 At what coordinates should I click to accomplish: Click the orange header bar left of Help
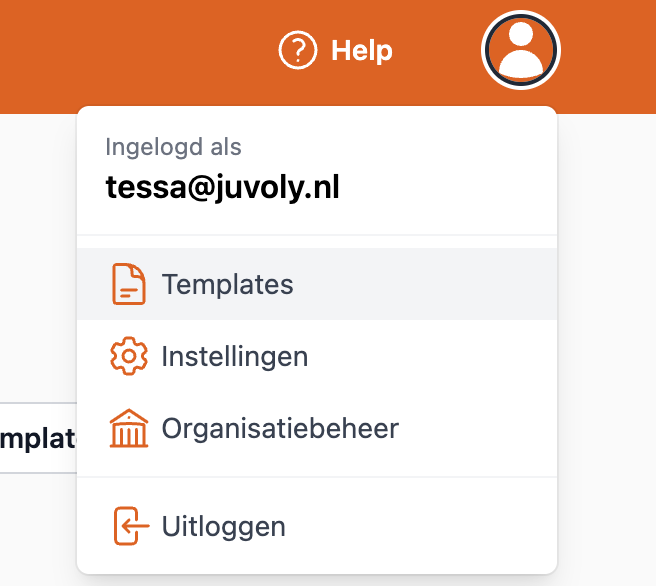pyautogui.click(x=130, y=50)
